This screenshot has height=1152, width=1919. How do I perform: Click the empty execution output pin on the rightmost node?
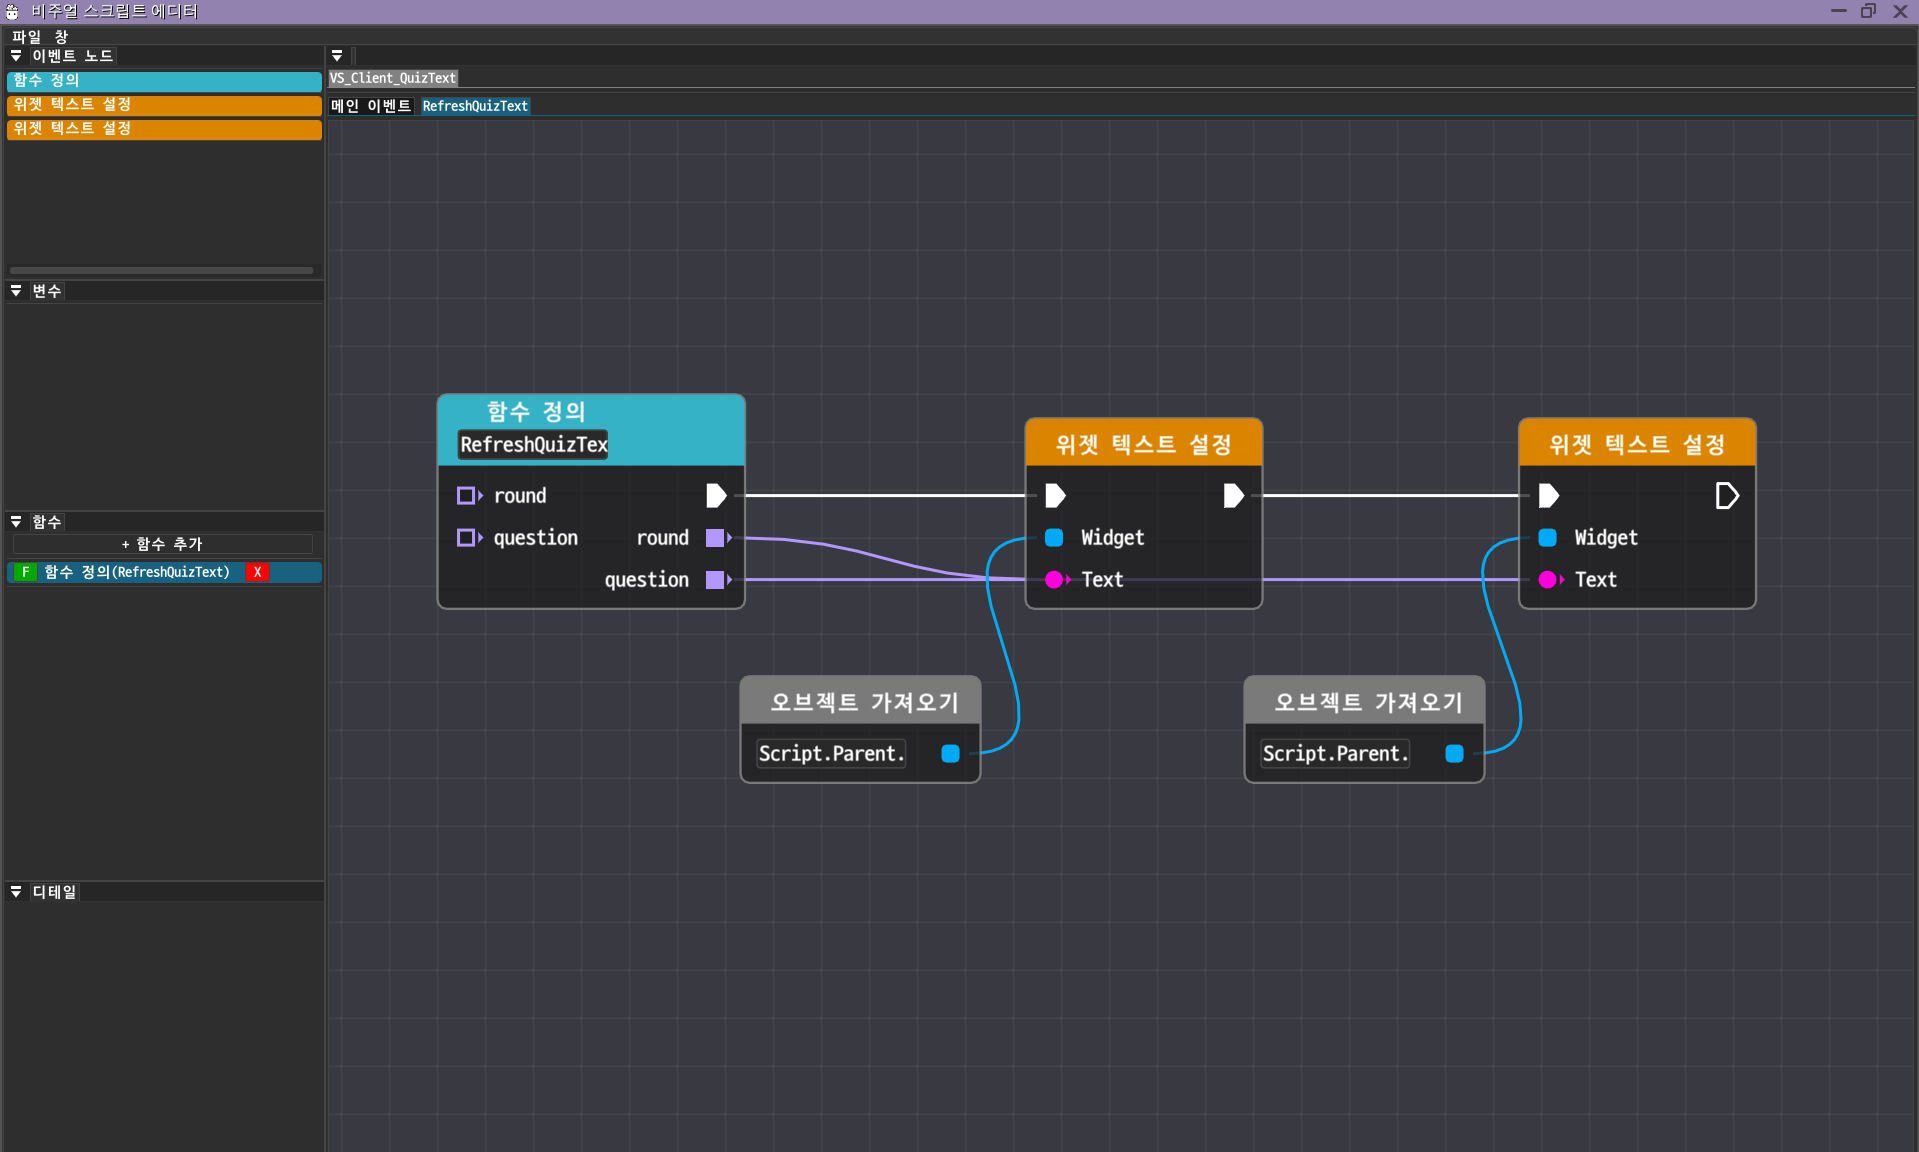(x=1726, y=496)
